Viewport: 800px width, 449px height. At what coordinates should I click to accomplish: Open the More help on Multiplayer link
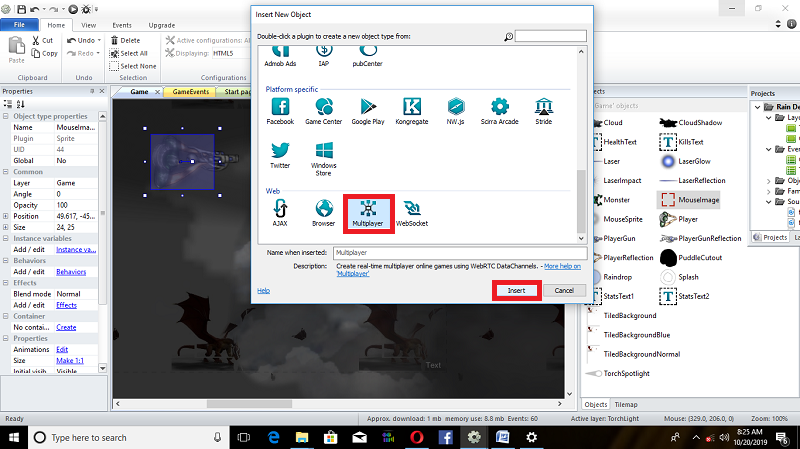(562, 266)
